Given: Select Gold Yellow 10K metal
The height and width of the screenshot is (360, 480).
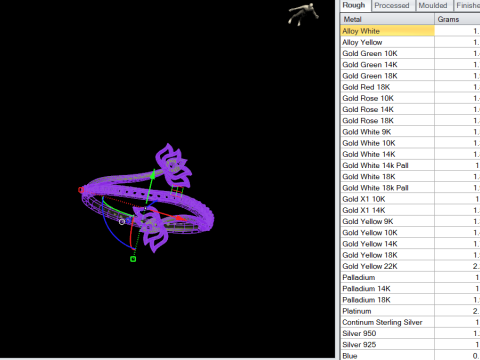Looking at the screenshot, I should [x=410, y=233].
